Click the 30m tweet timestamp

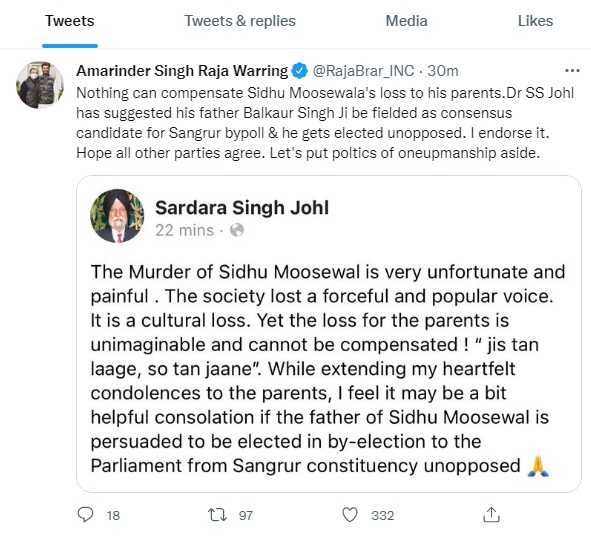point(443,71)
